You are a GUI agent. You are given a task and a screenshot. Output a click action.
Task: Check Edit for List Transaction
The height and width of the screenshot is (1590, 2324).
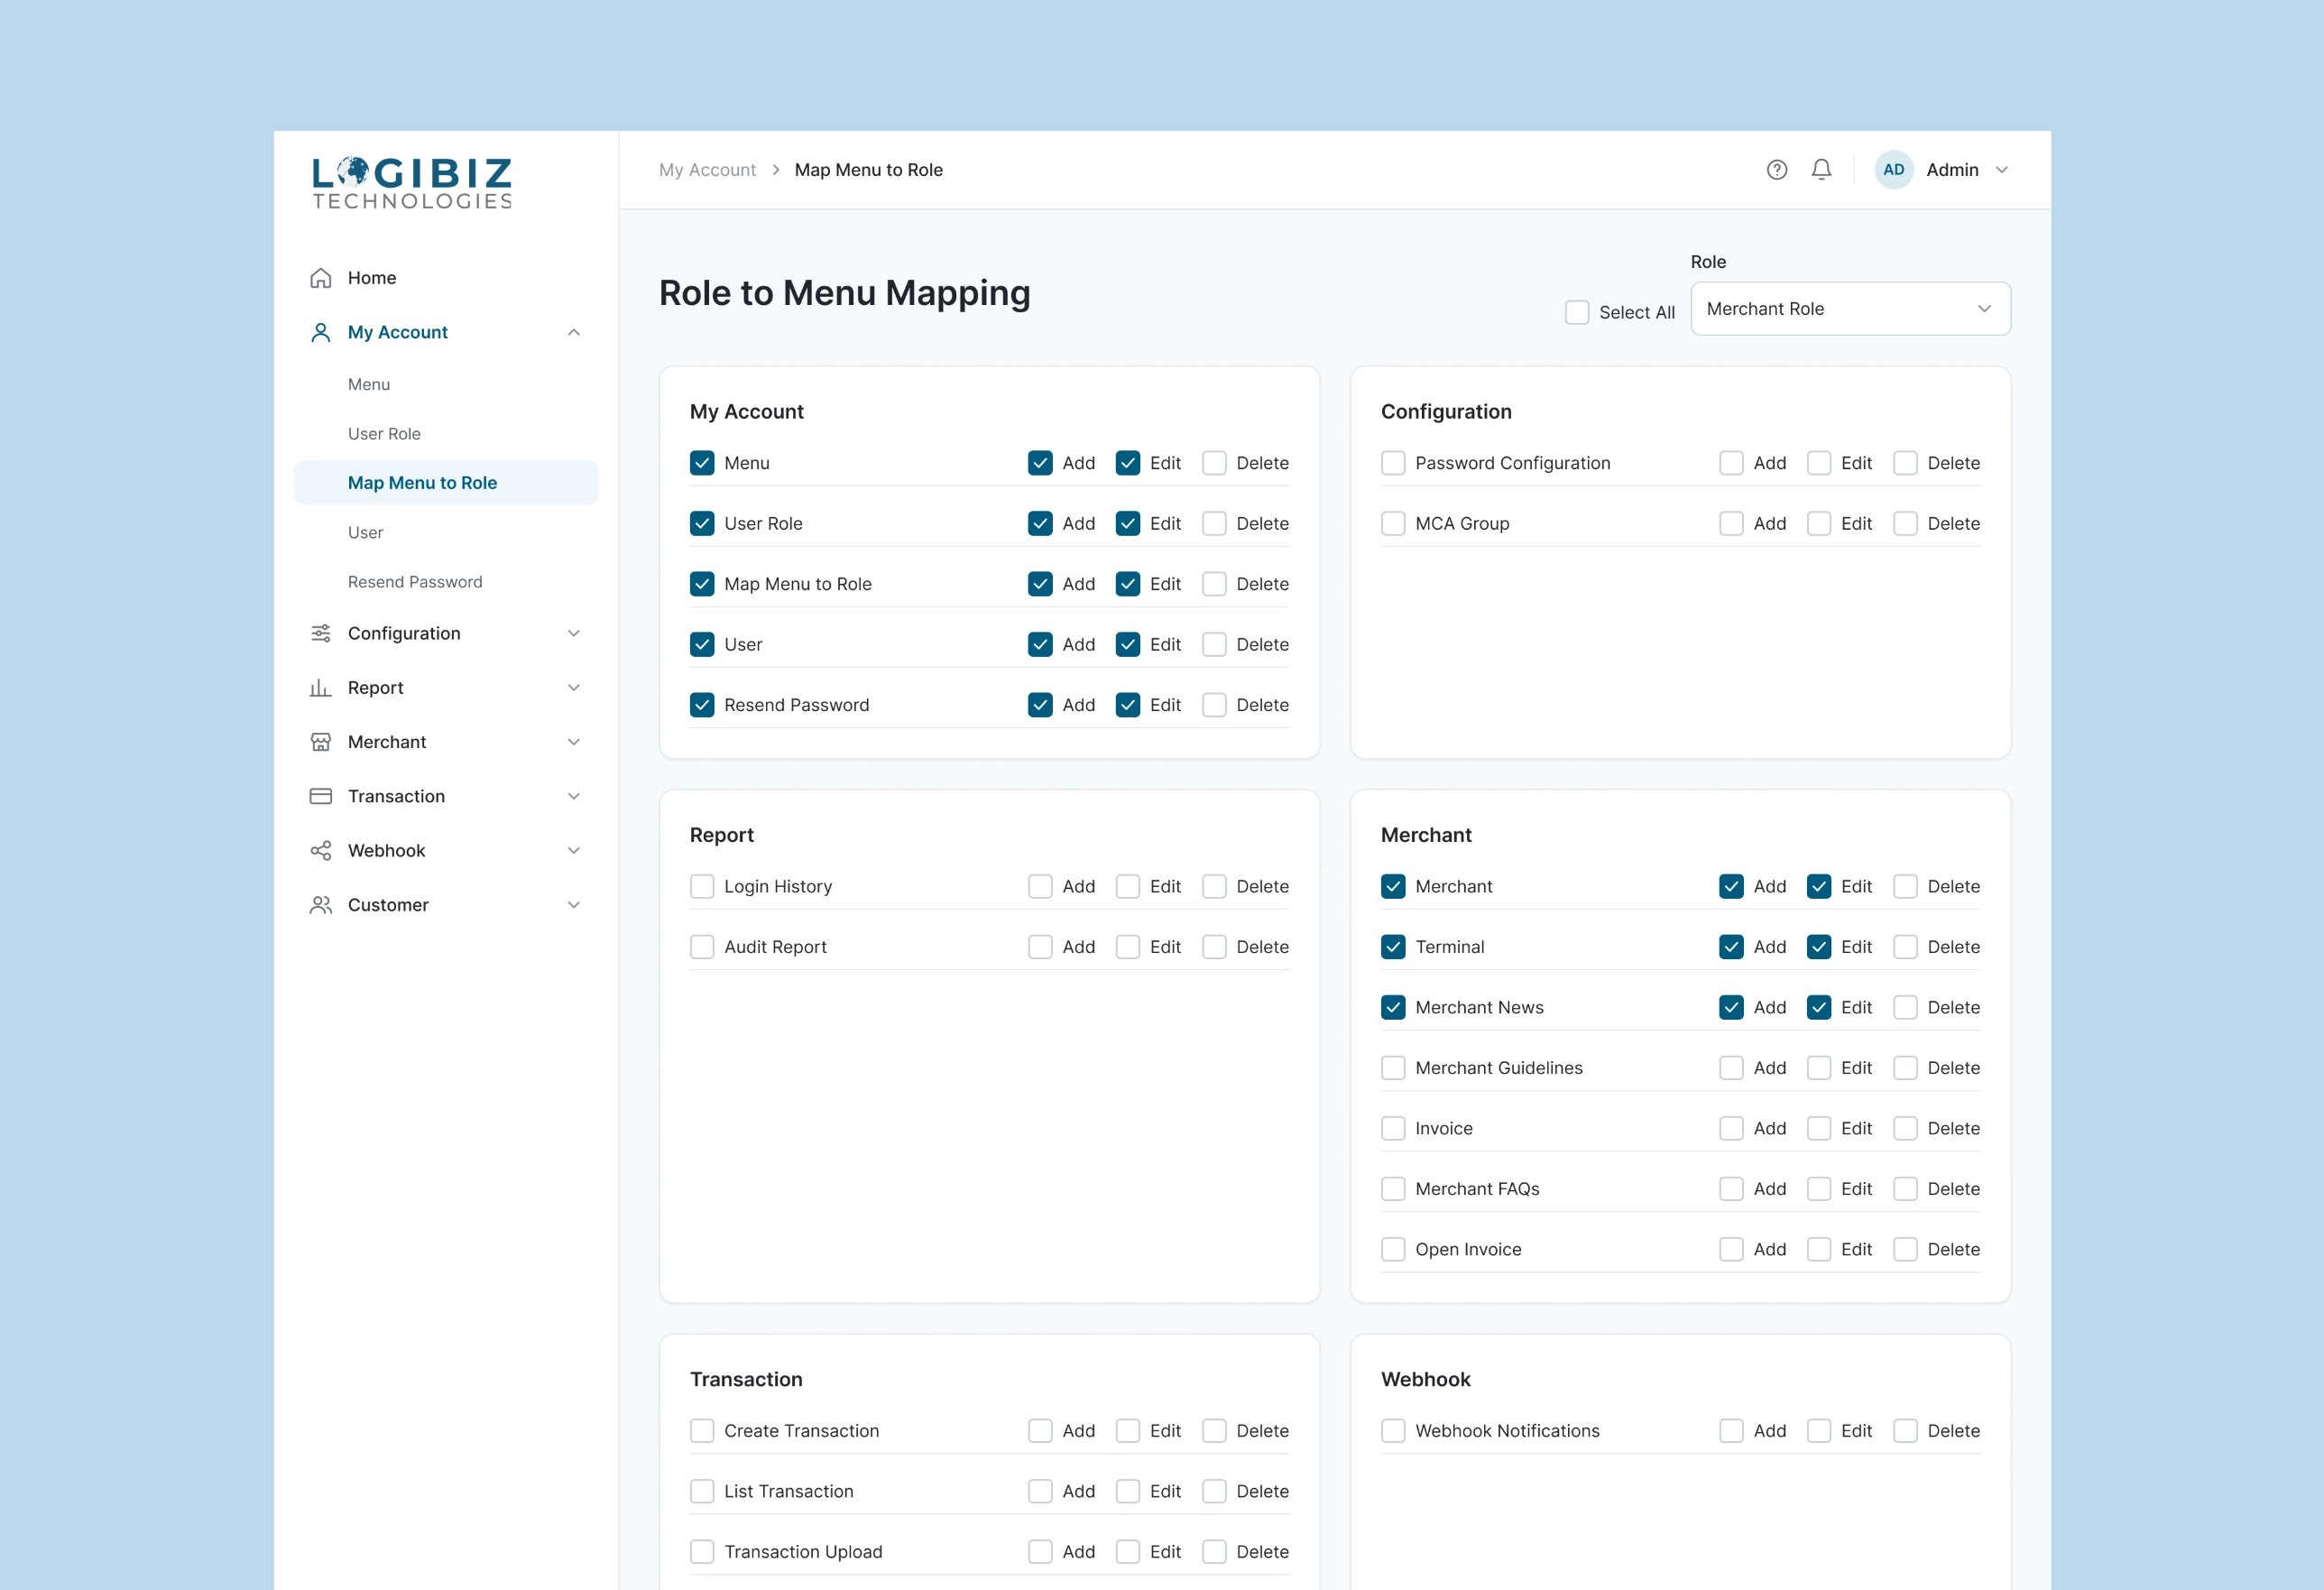point(1127,1492)
